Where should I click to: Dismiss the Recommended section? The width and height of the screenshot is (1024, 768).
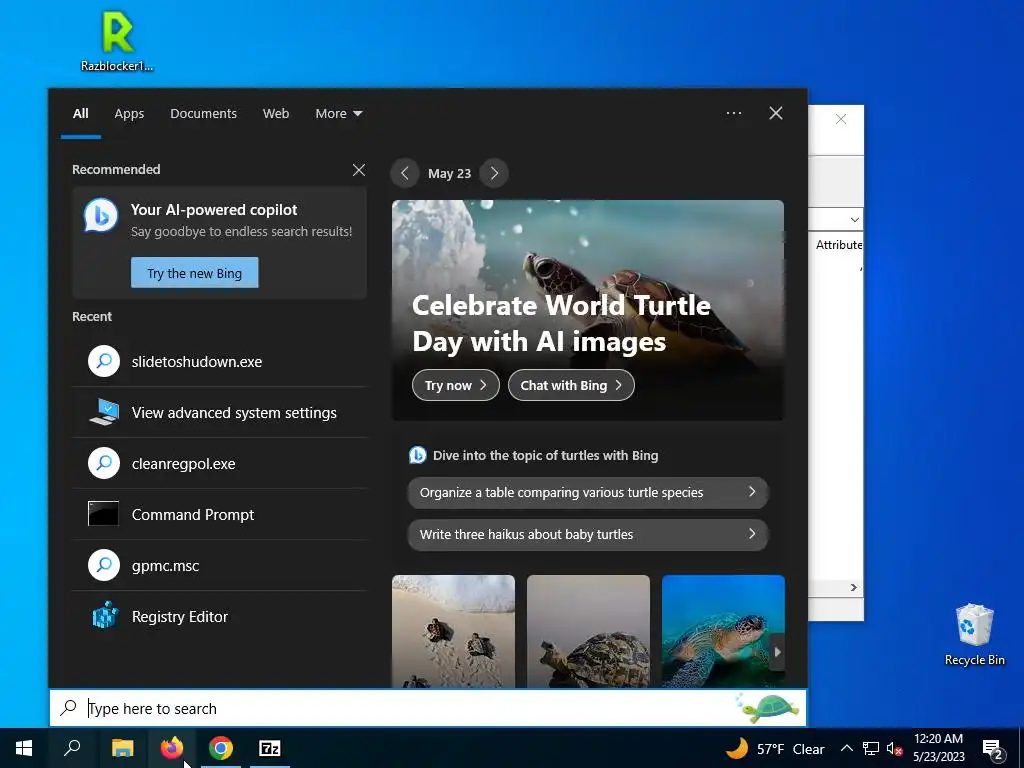tap(359, 170)
